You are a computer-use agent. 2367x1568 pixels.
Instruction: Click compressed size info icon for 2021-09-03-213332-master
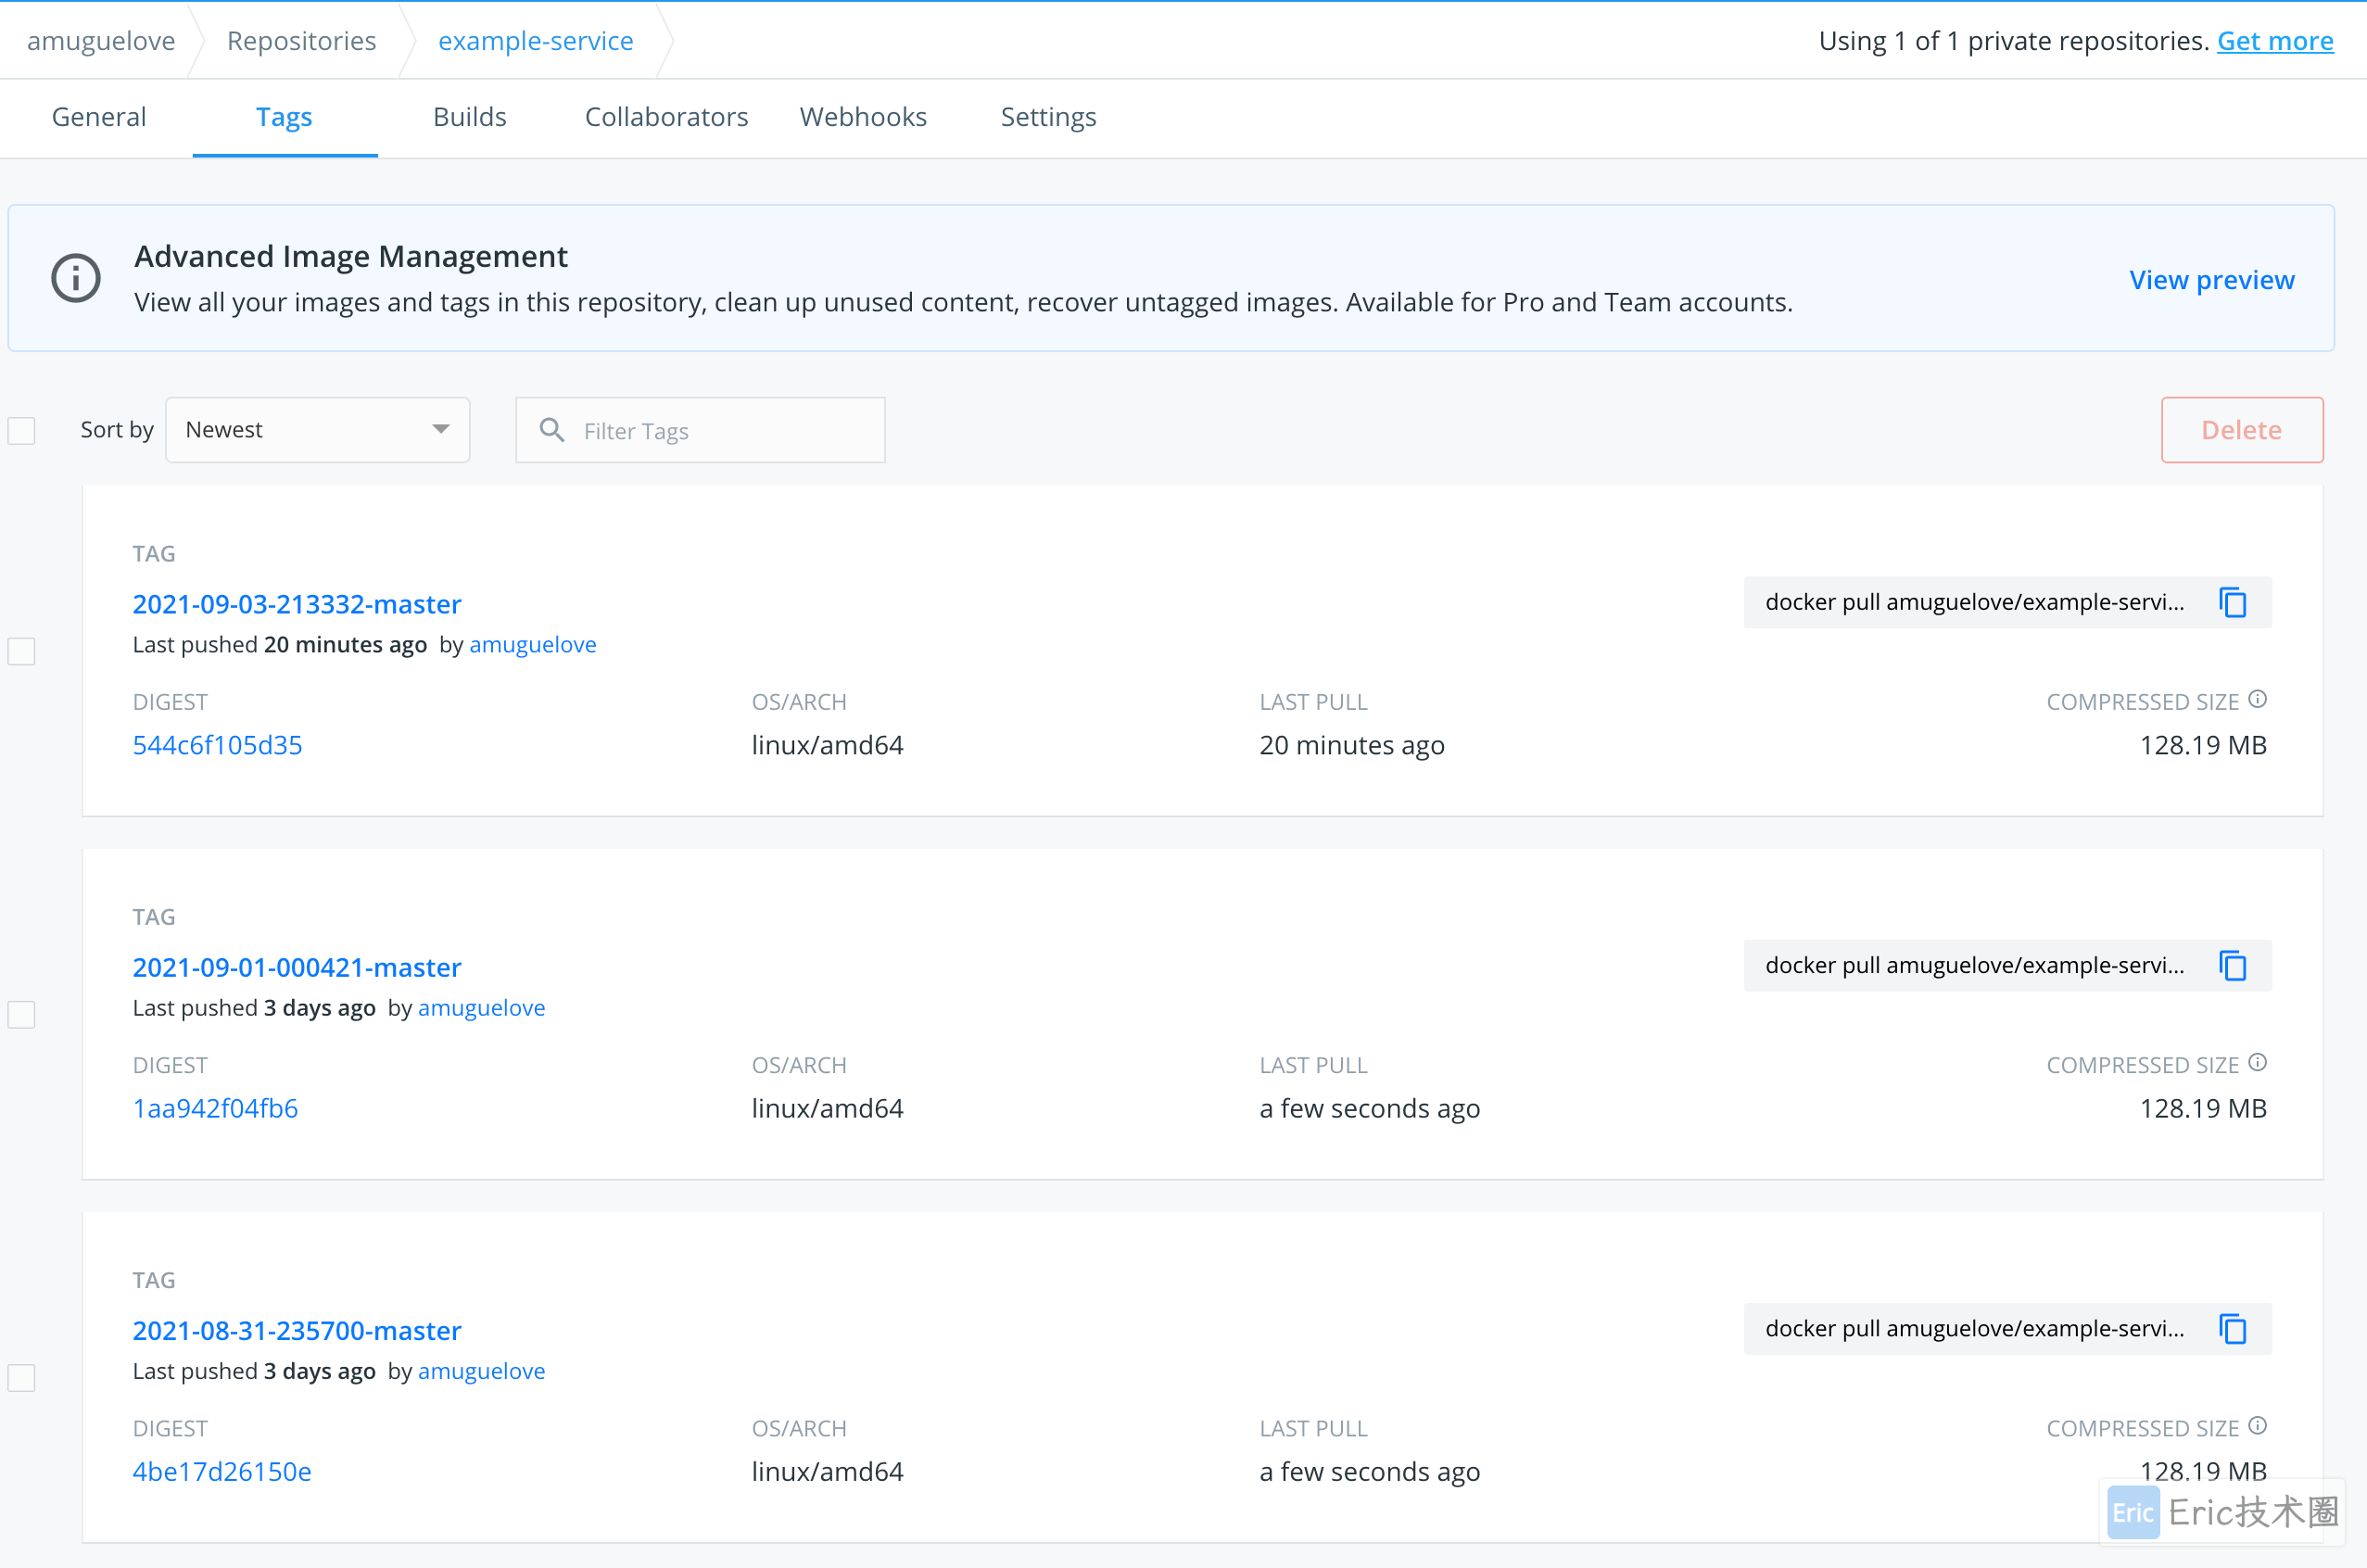(2257, 699)
